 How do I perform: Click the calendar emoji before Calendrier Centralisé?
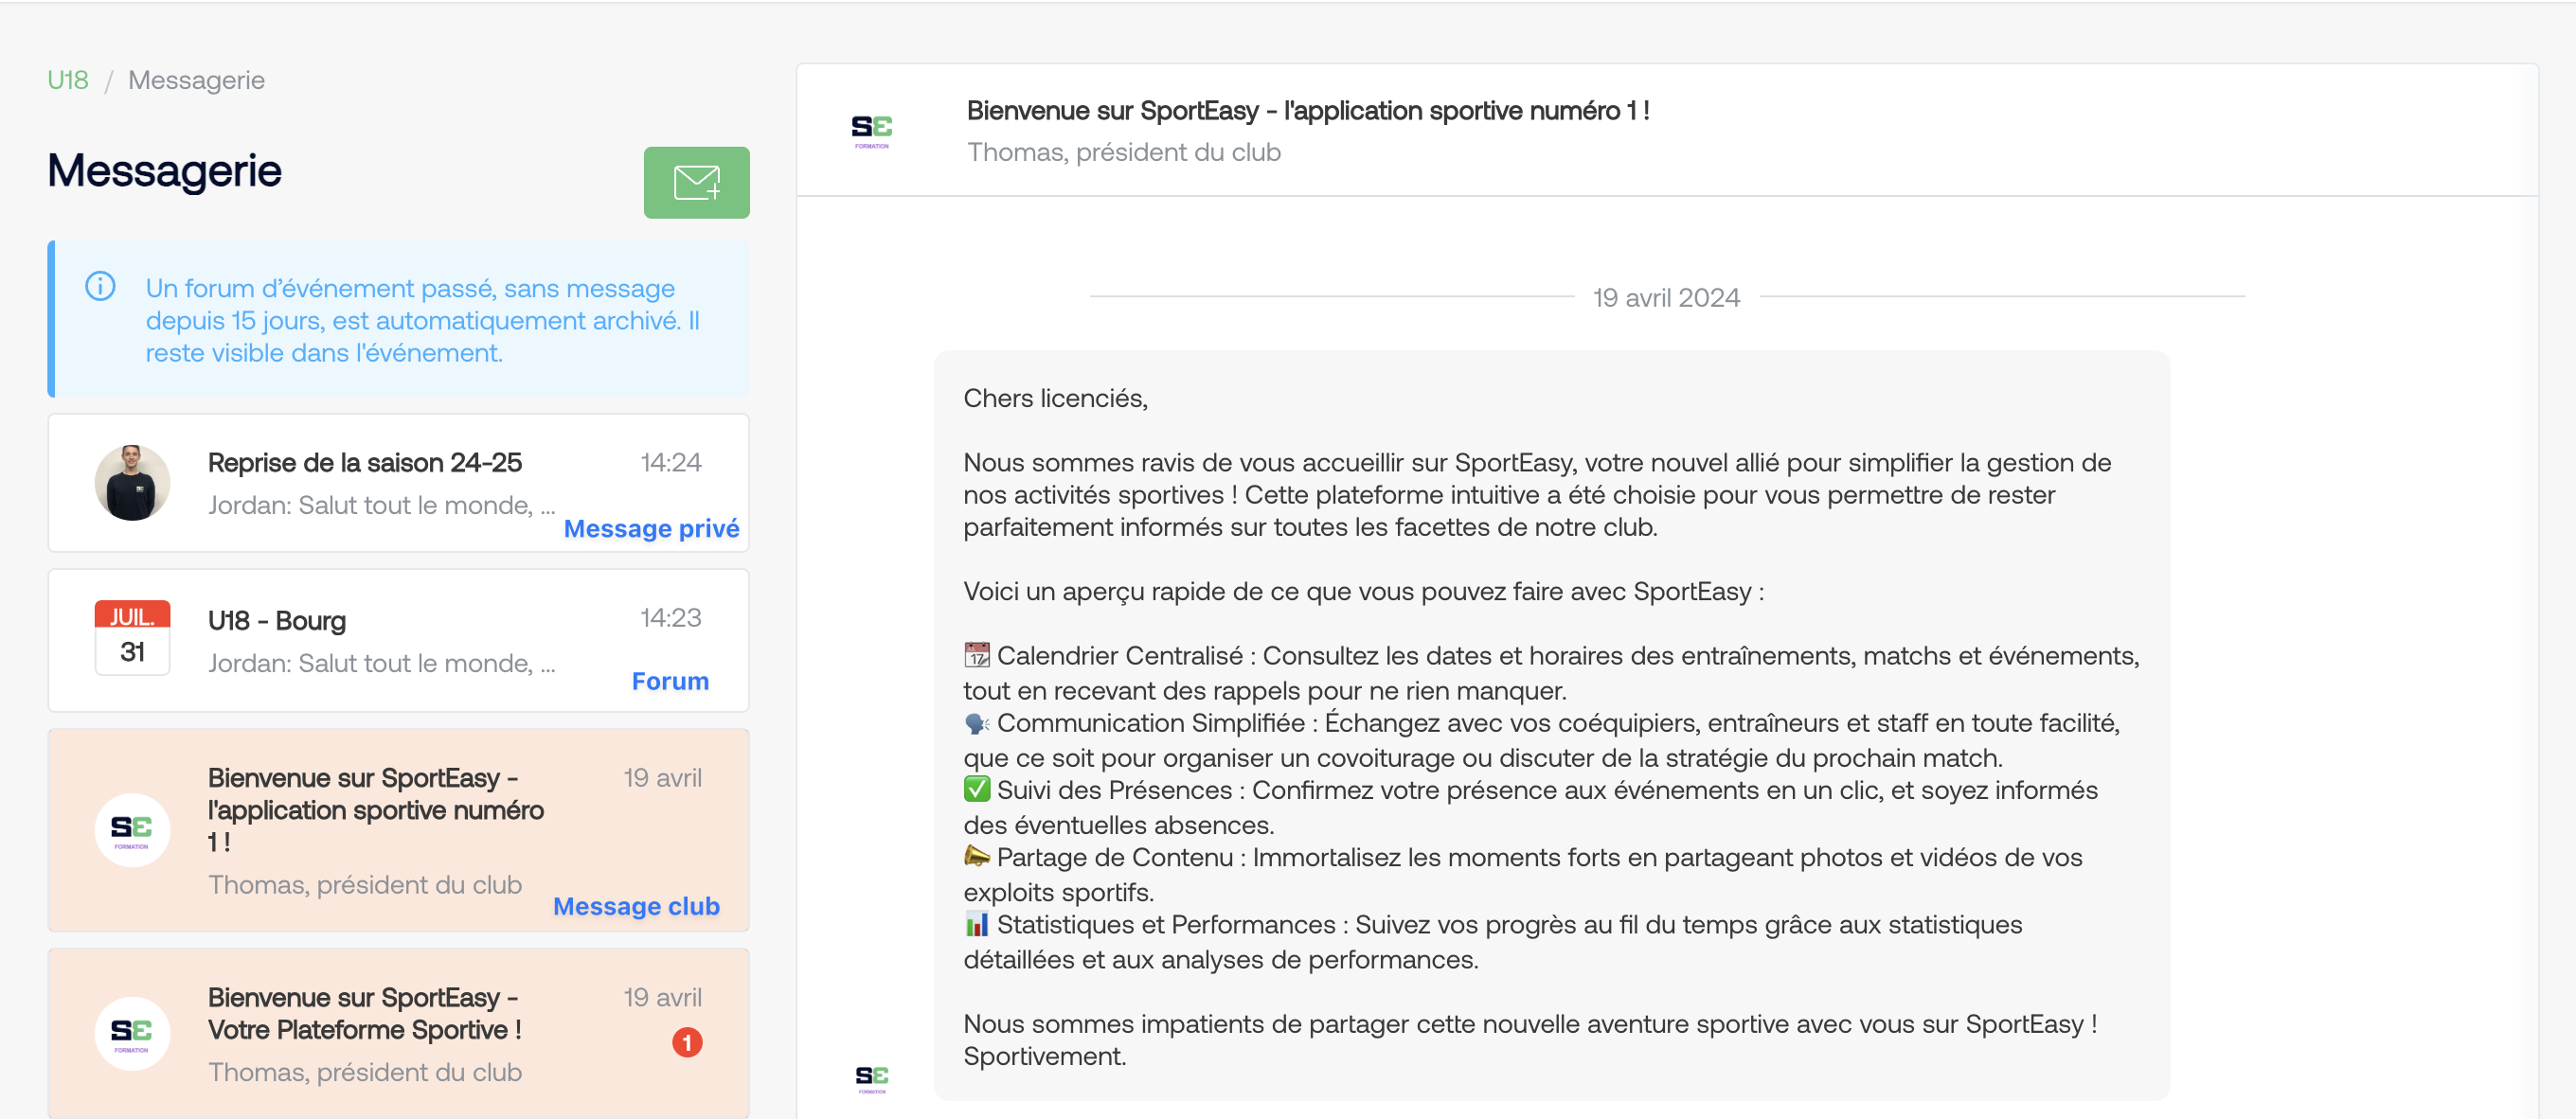(976, 655)
